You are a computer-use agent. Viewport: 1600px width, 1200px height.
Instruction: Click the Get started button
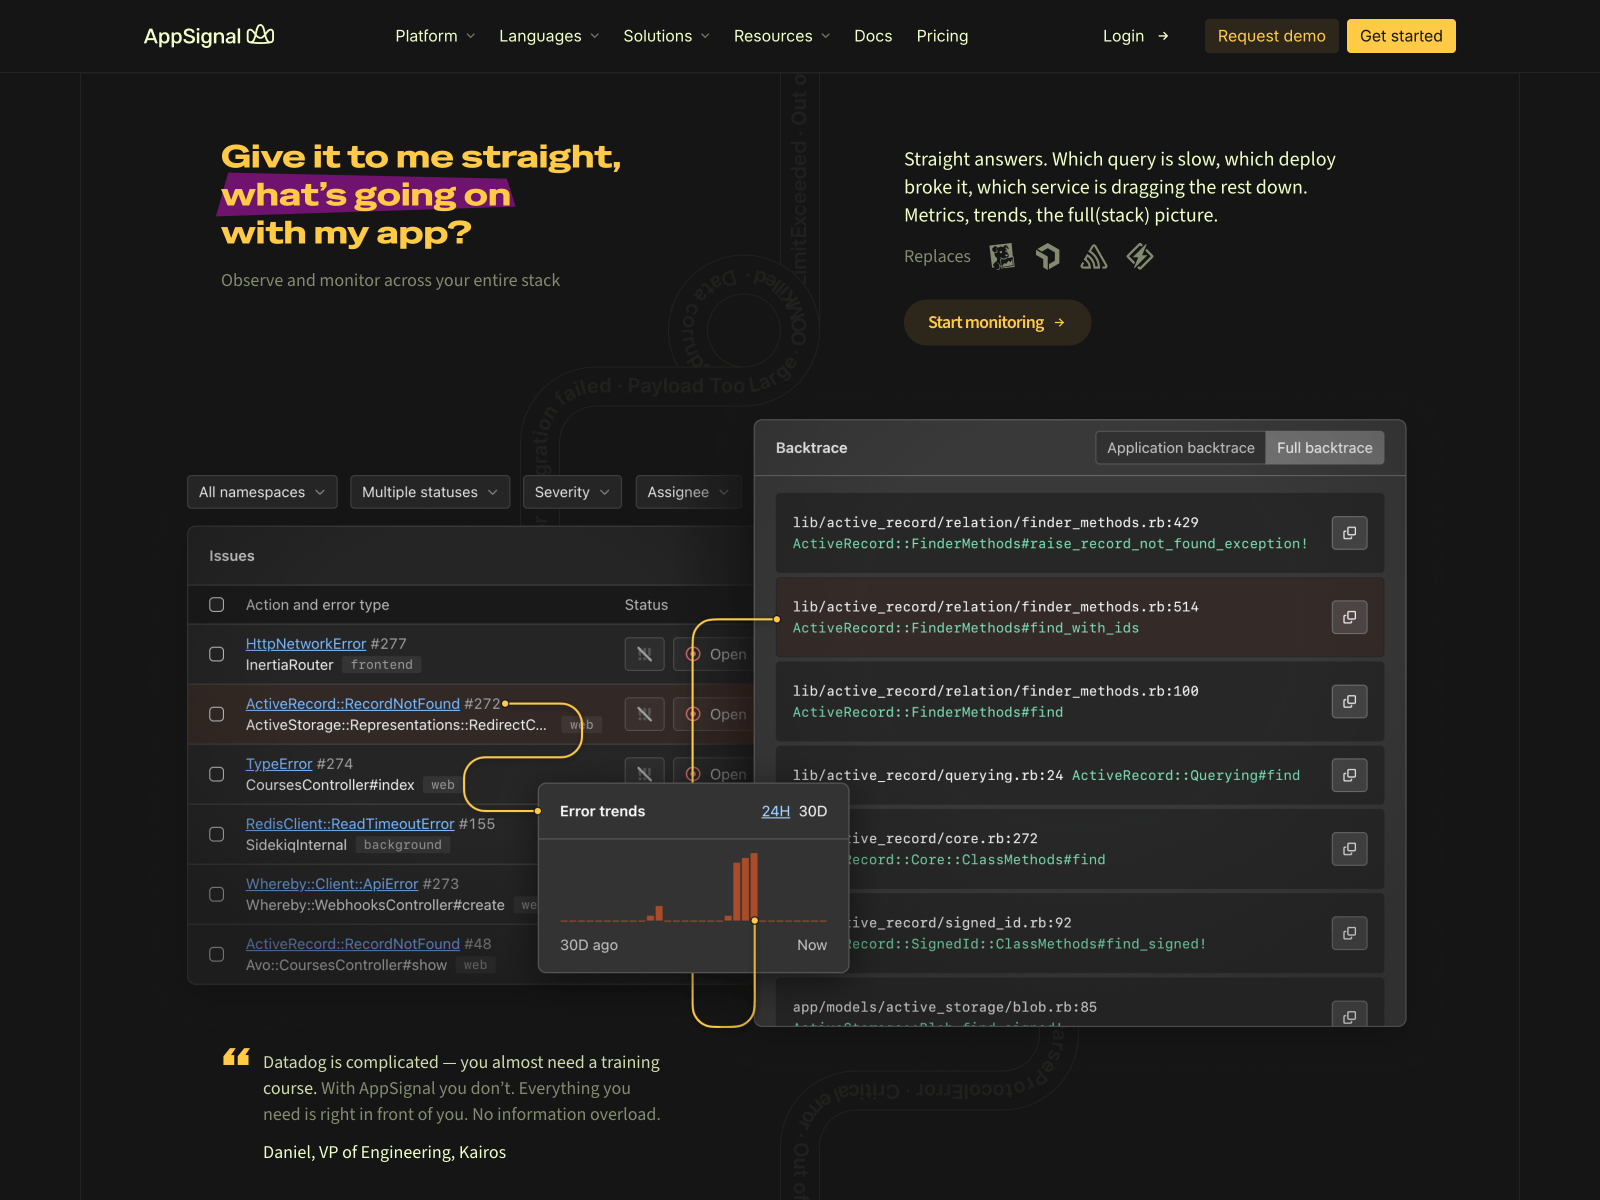point(1401,36)
